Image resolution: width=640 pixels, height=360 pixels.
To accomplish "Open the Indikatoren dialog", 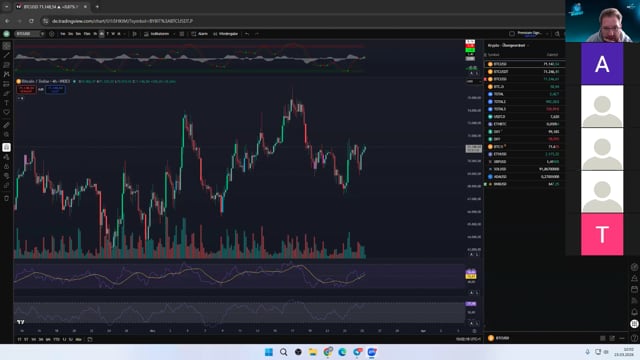I will coord(156,34).
